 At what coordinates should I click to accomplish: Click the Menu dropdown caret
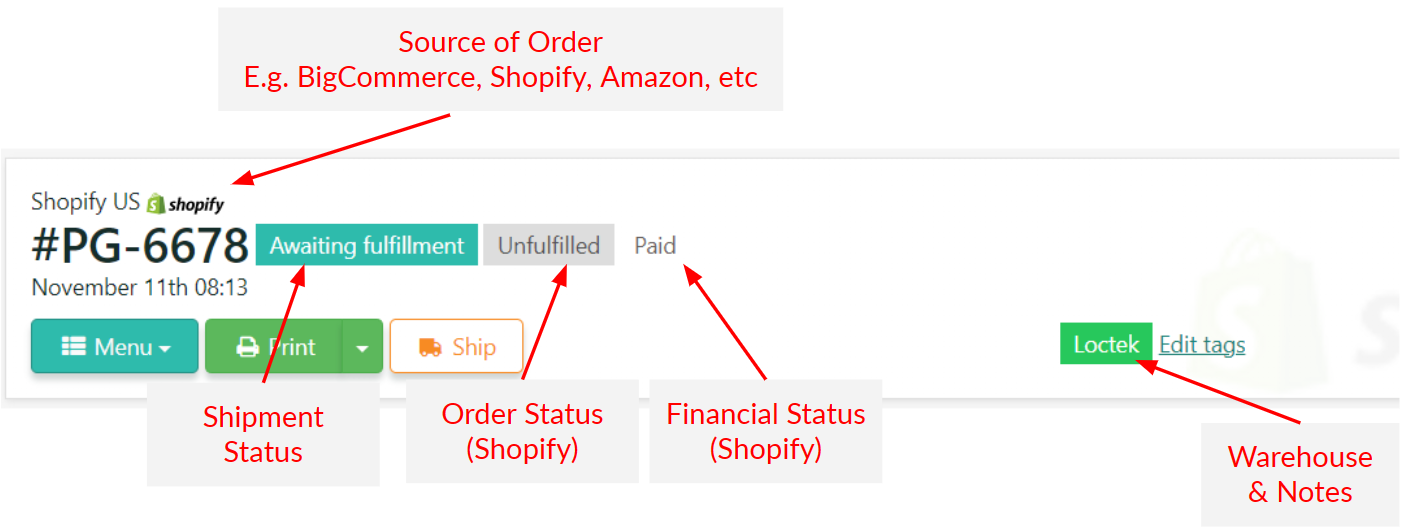[165, 349]
